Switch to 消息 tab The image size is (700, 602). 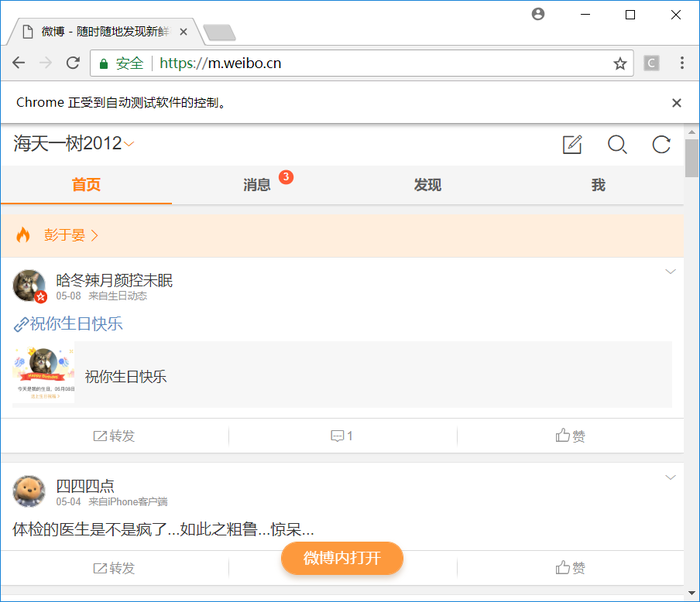point(257,185)
